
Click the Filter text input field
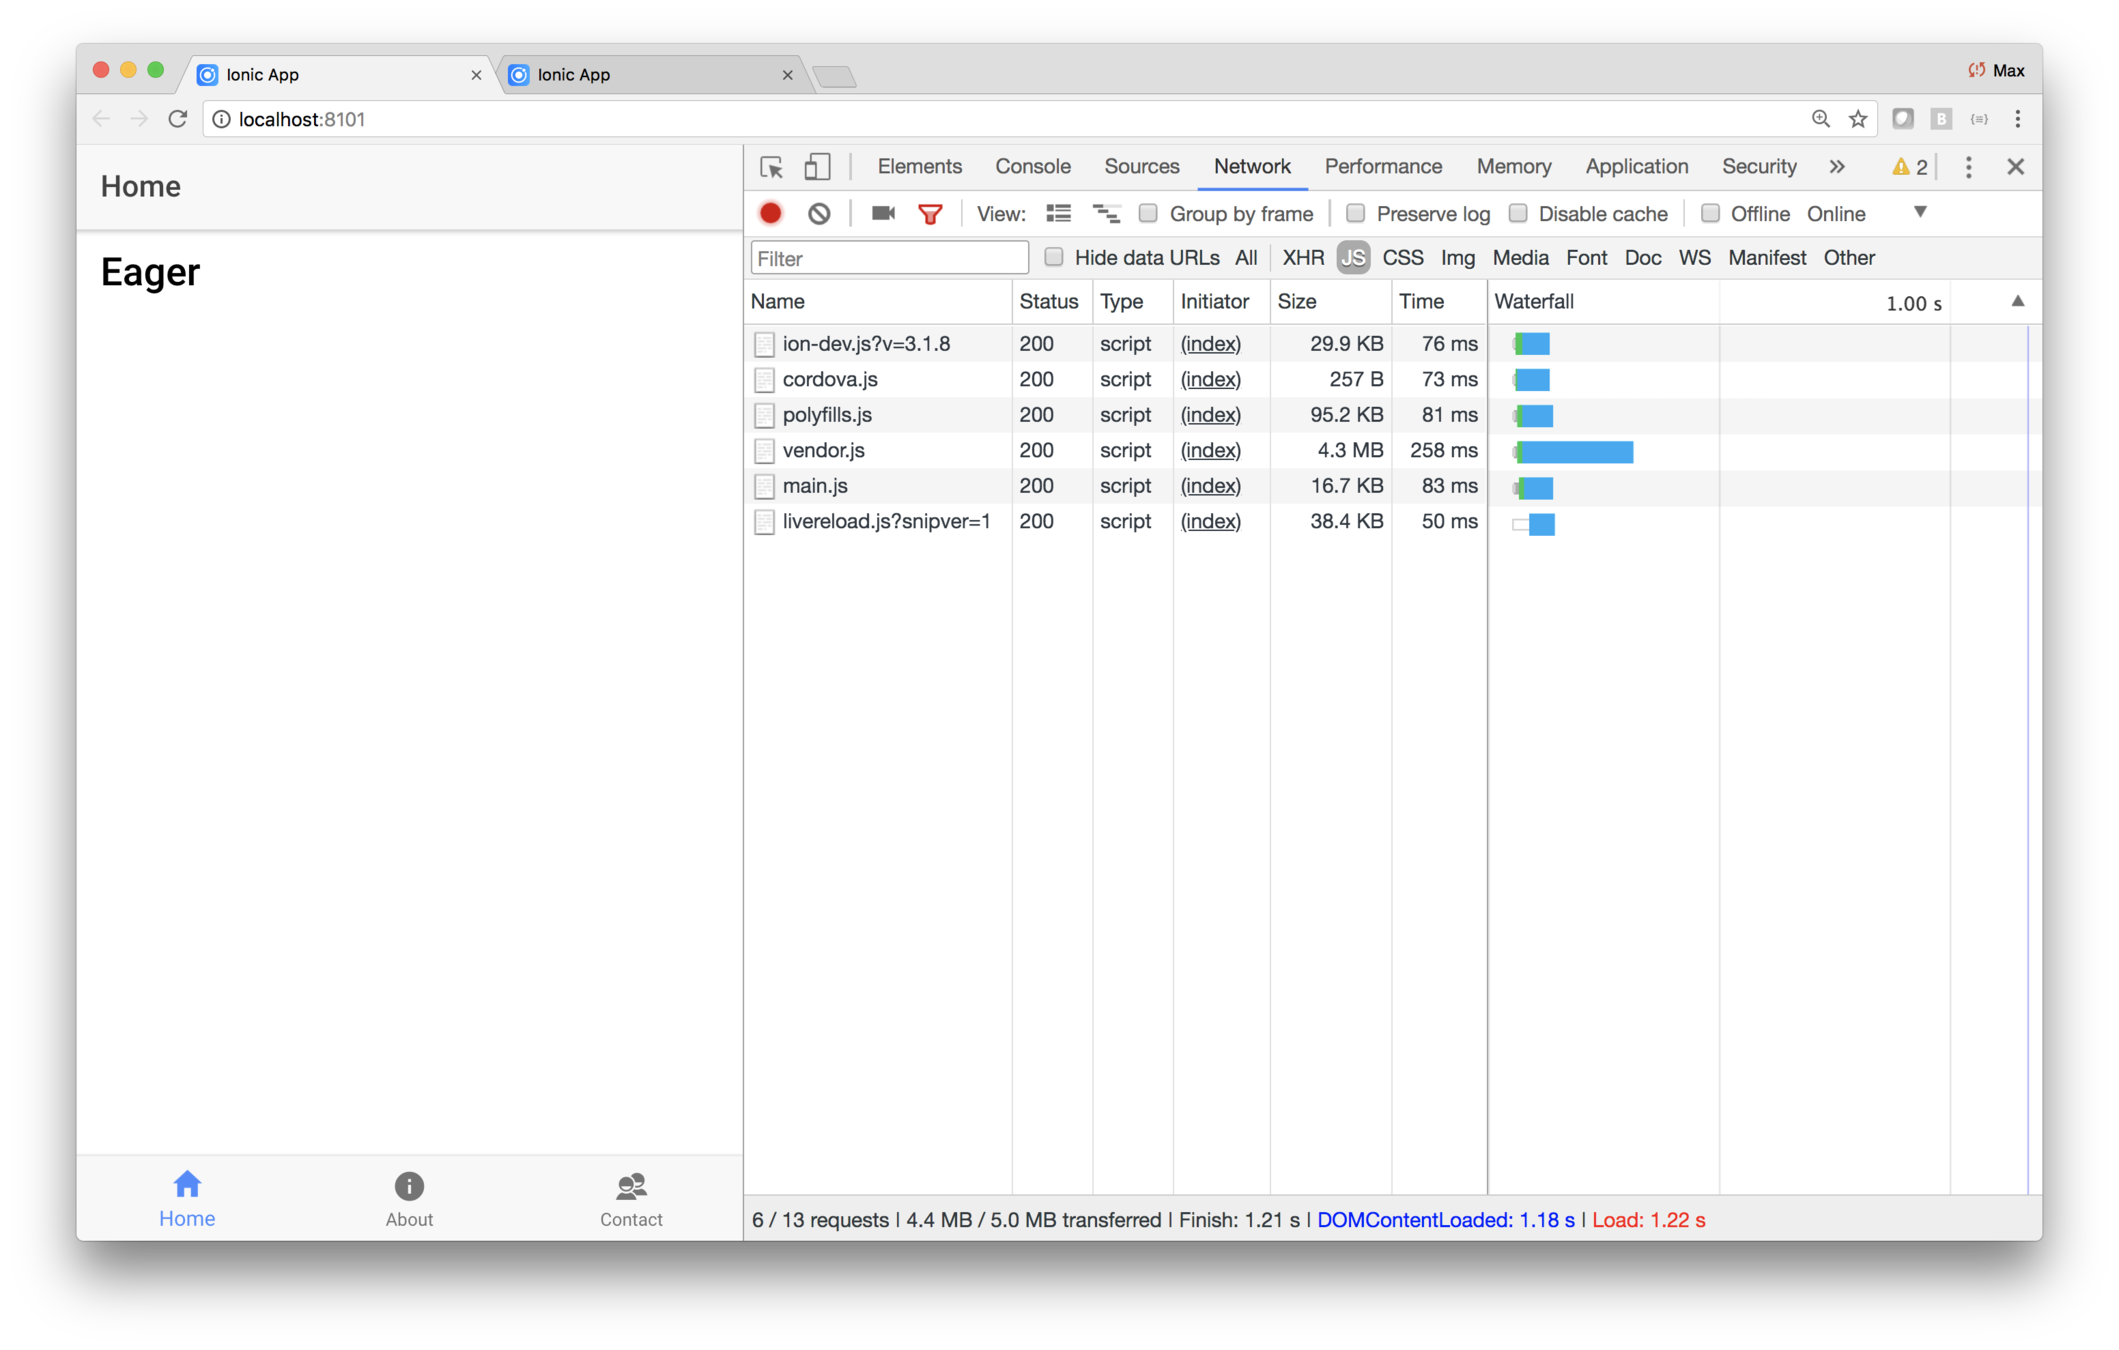coord(889,258)
